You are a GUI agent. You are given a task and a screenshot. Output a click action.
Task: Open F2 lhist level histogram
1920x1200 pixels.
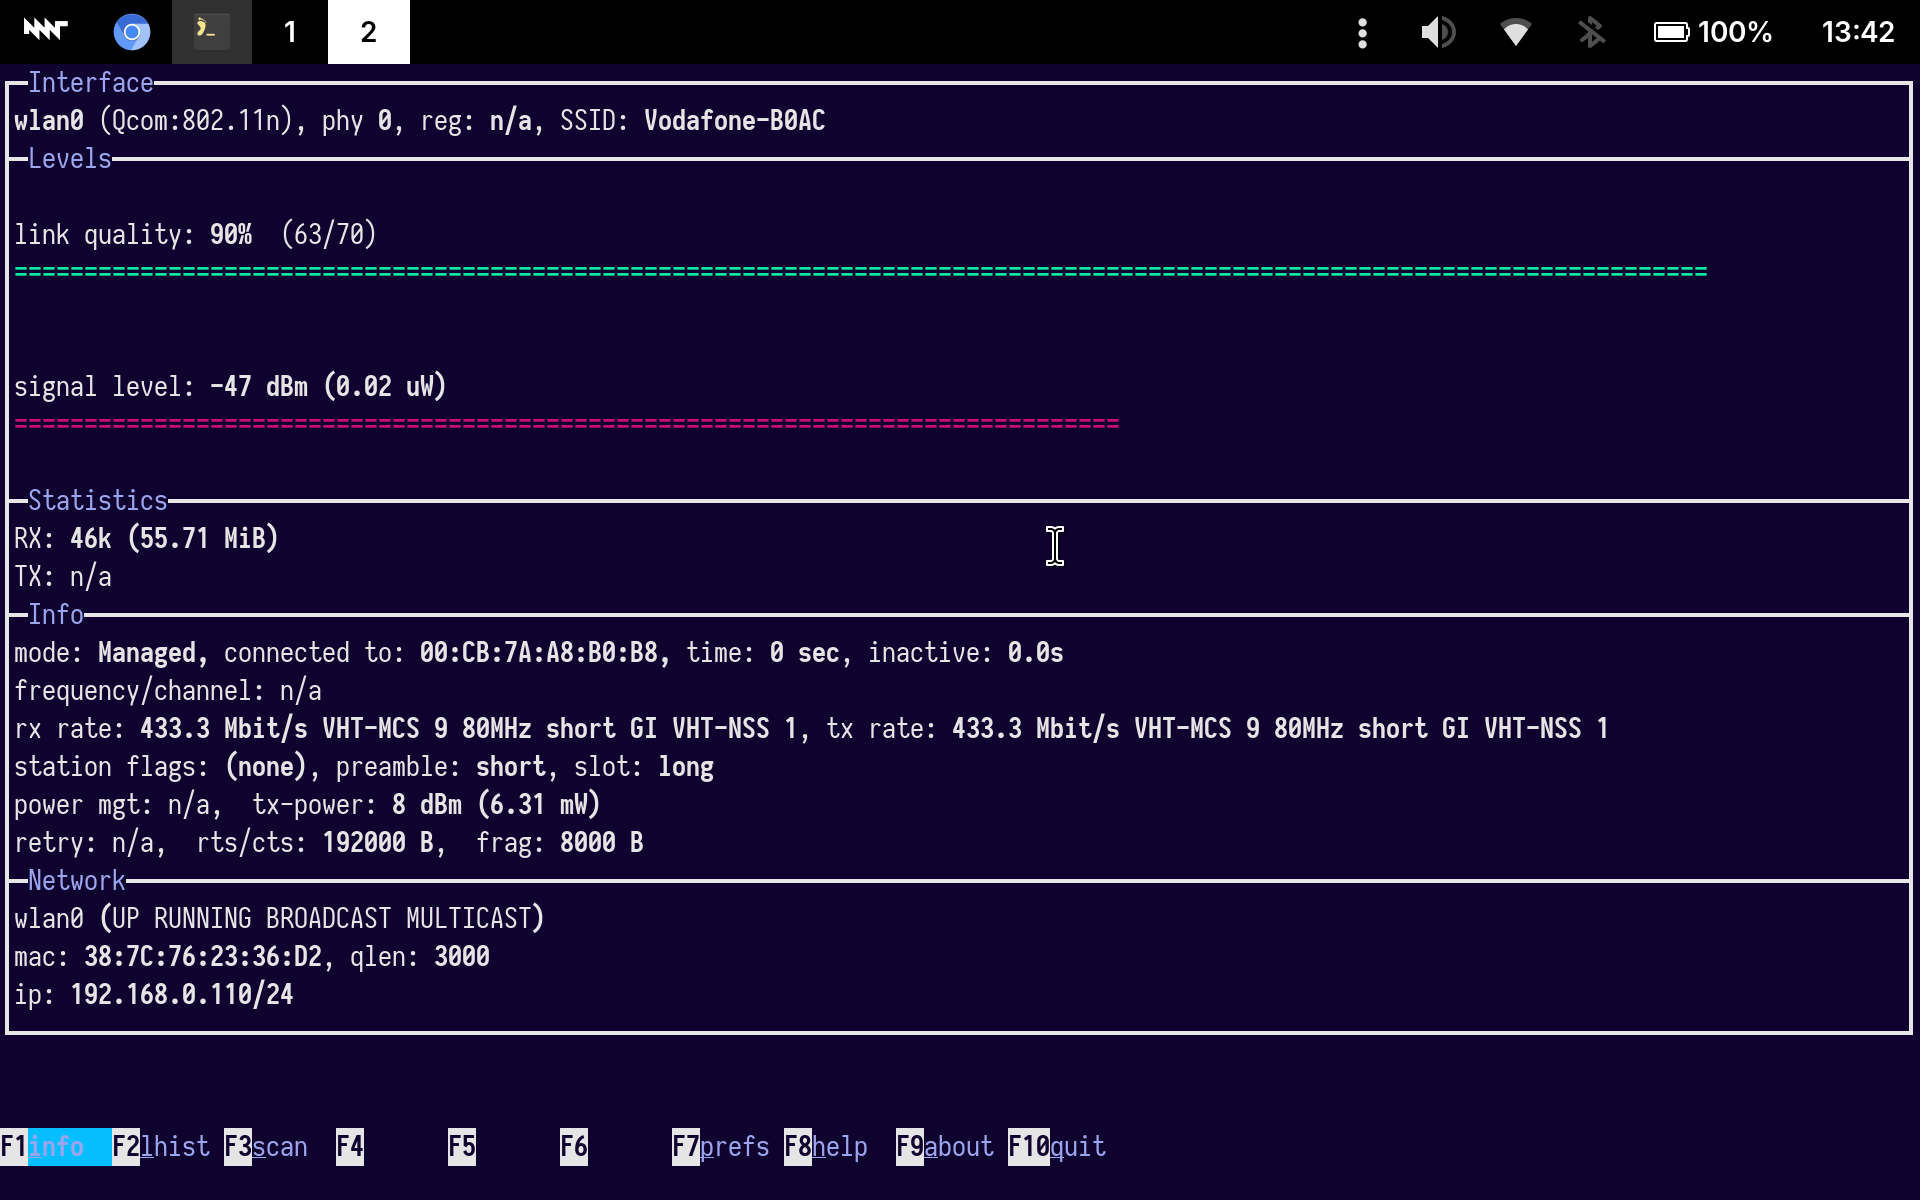[161, 1146]
